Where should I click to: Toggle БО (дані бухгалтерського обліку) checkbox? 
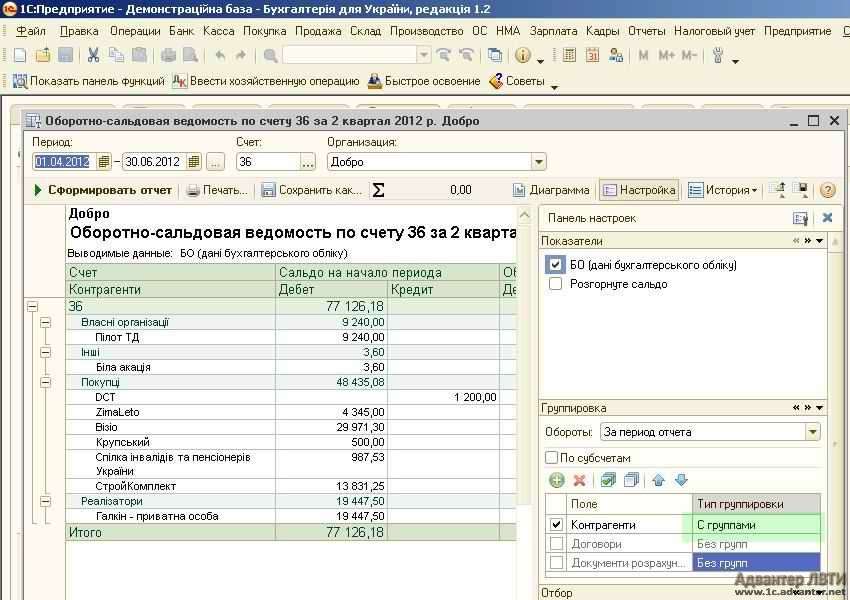(x=555, y=265)
